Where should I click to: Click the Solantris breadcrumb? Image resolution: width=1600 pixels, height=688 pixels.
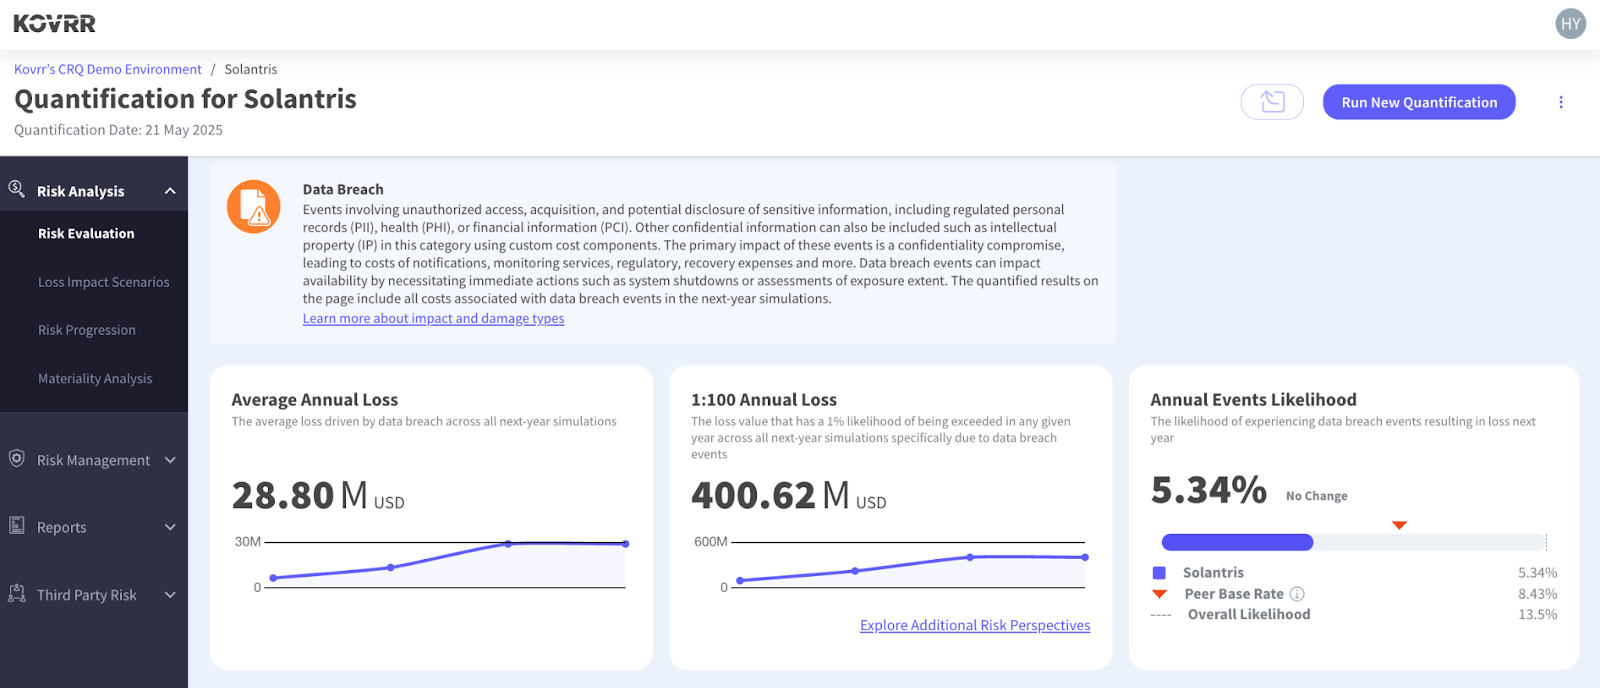pyautogui.click(x=251, y=69)
